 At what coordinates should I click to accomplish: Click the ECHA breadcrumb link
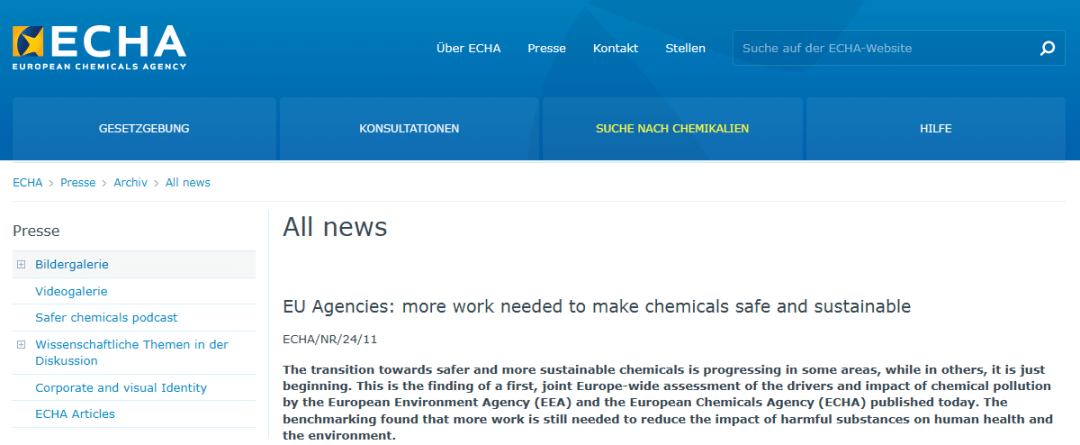click(x=27, y=183)
